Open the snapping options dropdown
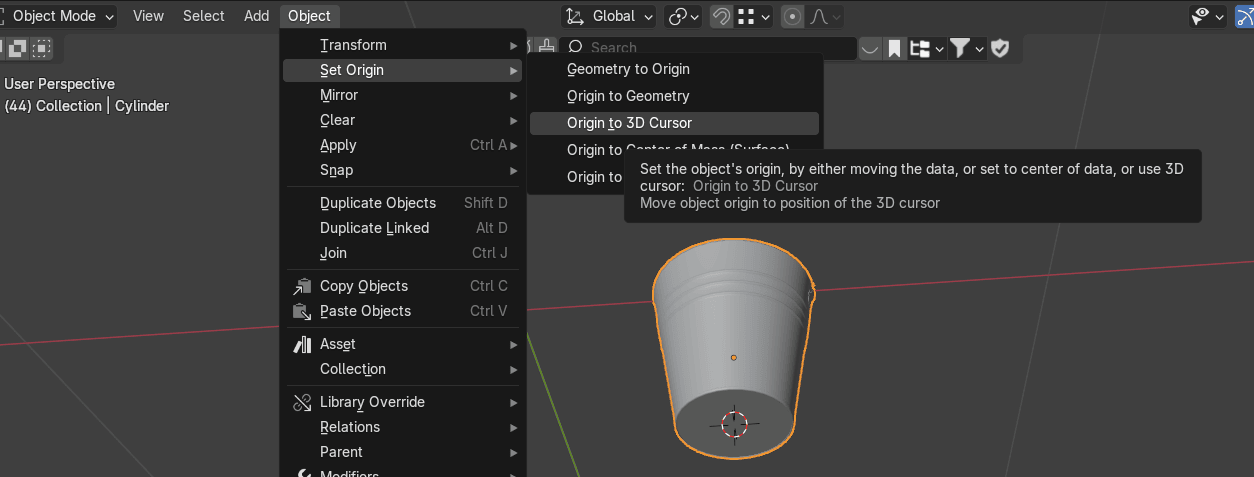This screenshot has width=1254, height=477. click(x=755, y=16)
